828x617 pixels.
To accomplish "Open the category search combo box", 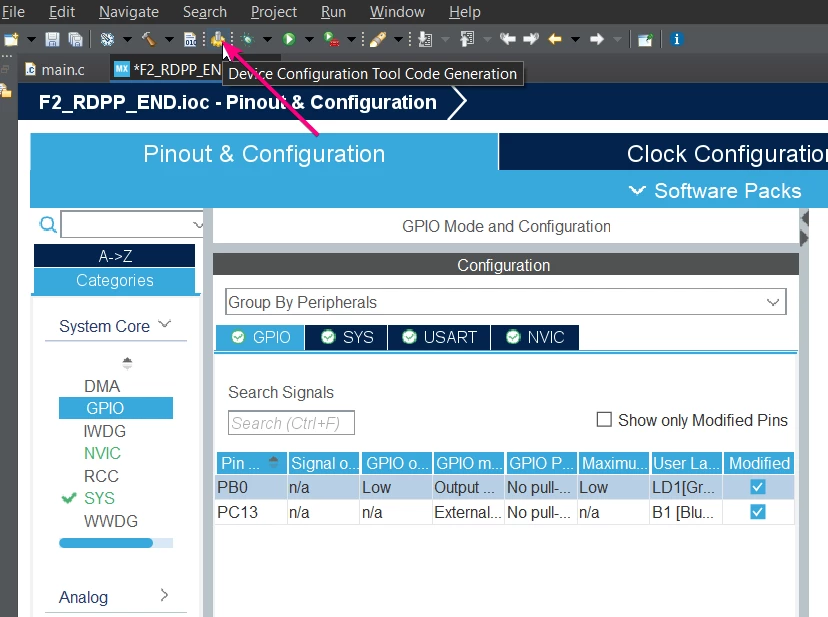I will tap(133, 225).
